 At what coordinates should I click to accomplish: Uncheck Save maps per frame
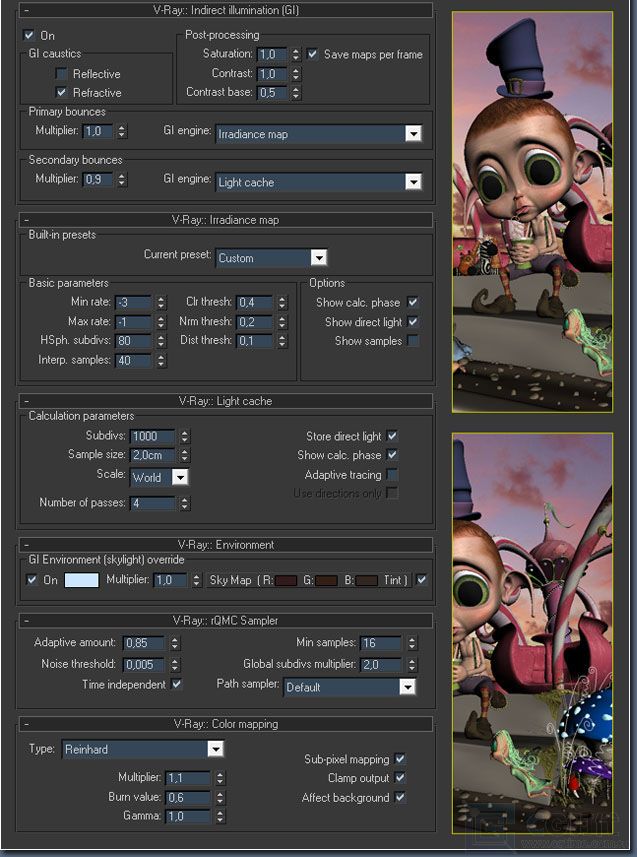click(x=312, y=54)
